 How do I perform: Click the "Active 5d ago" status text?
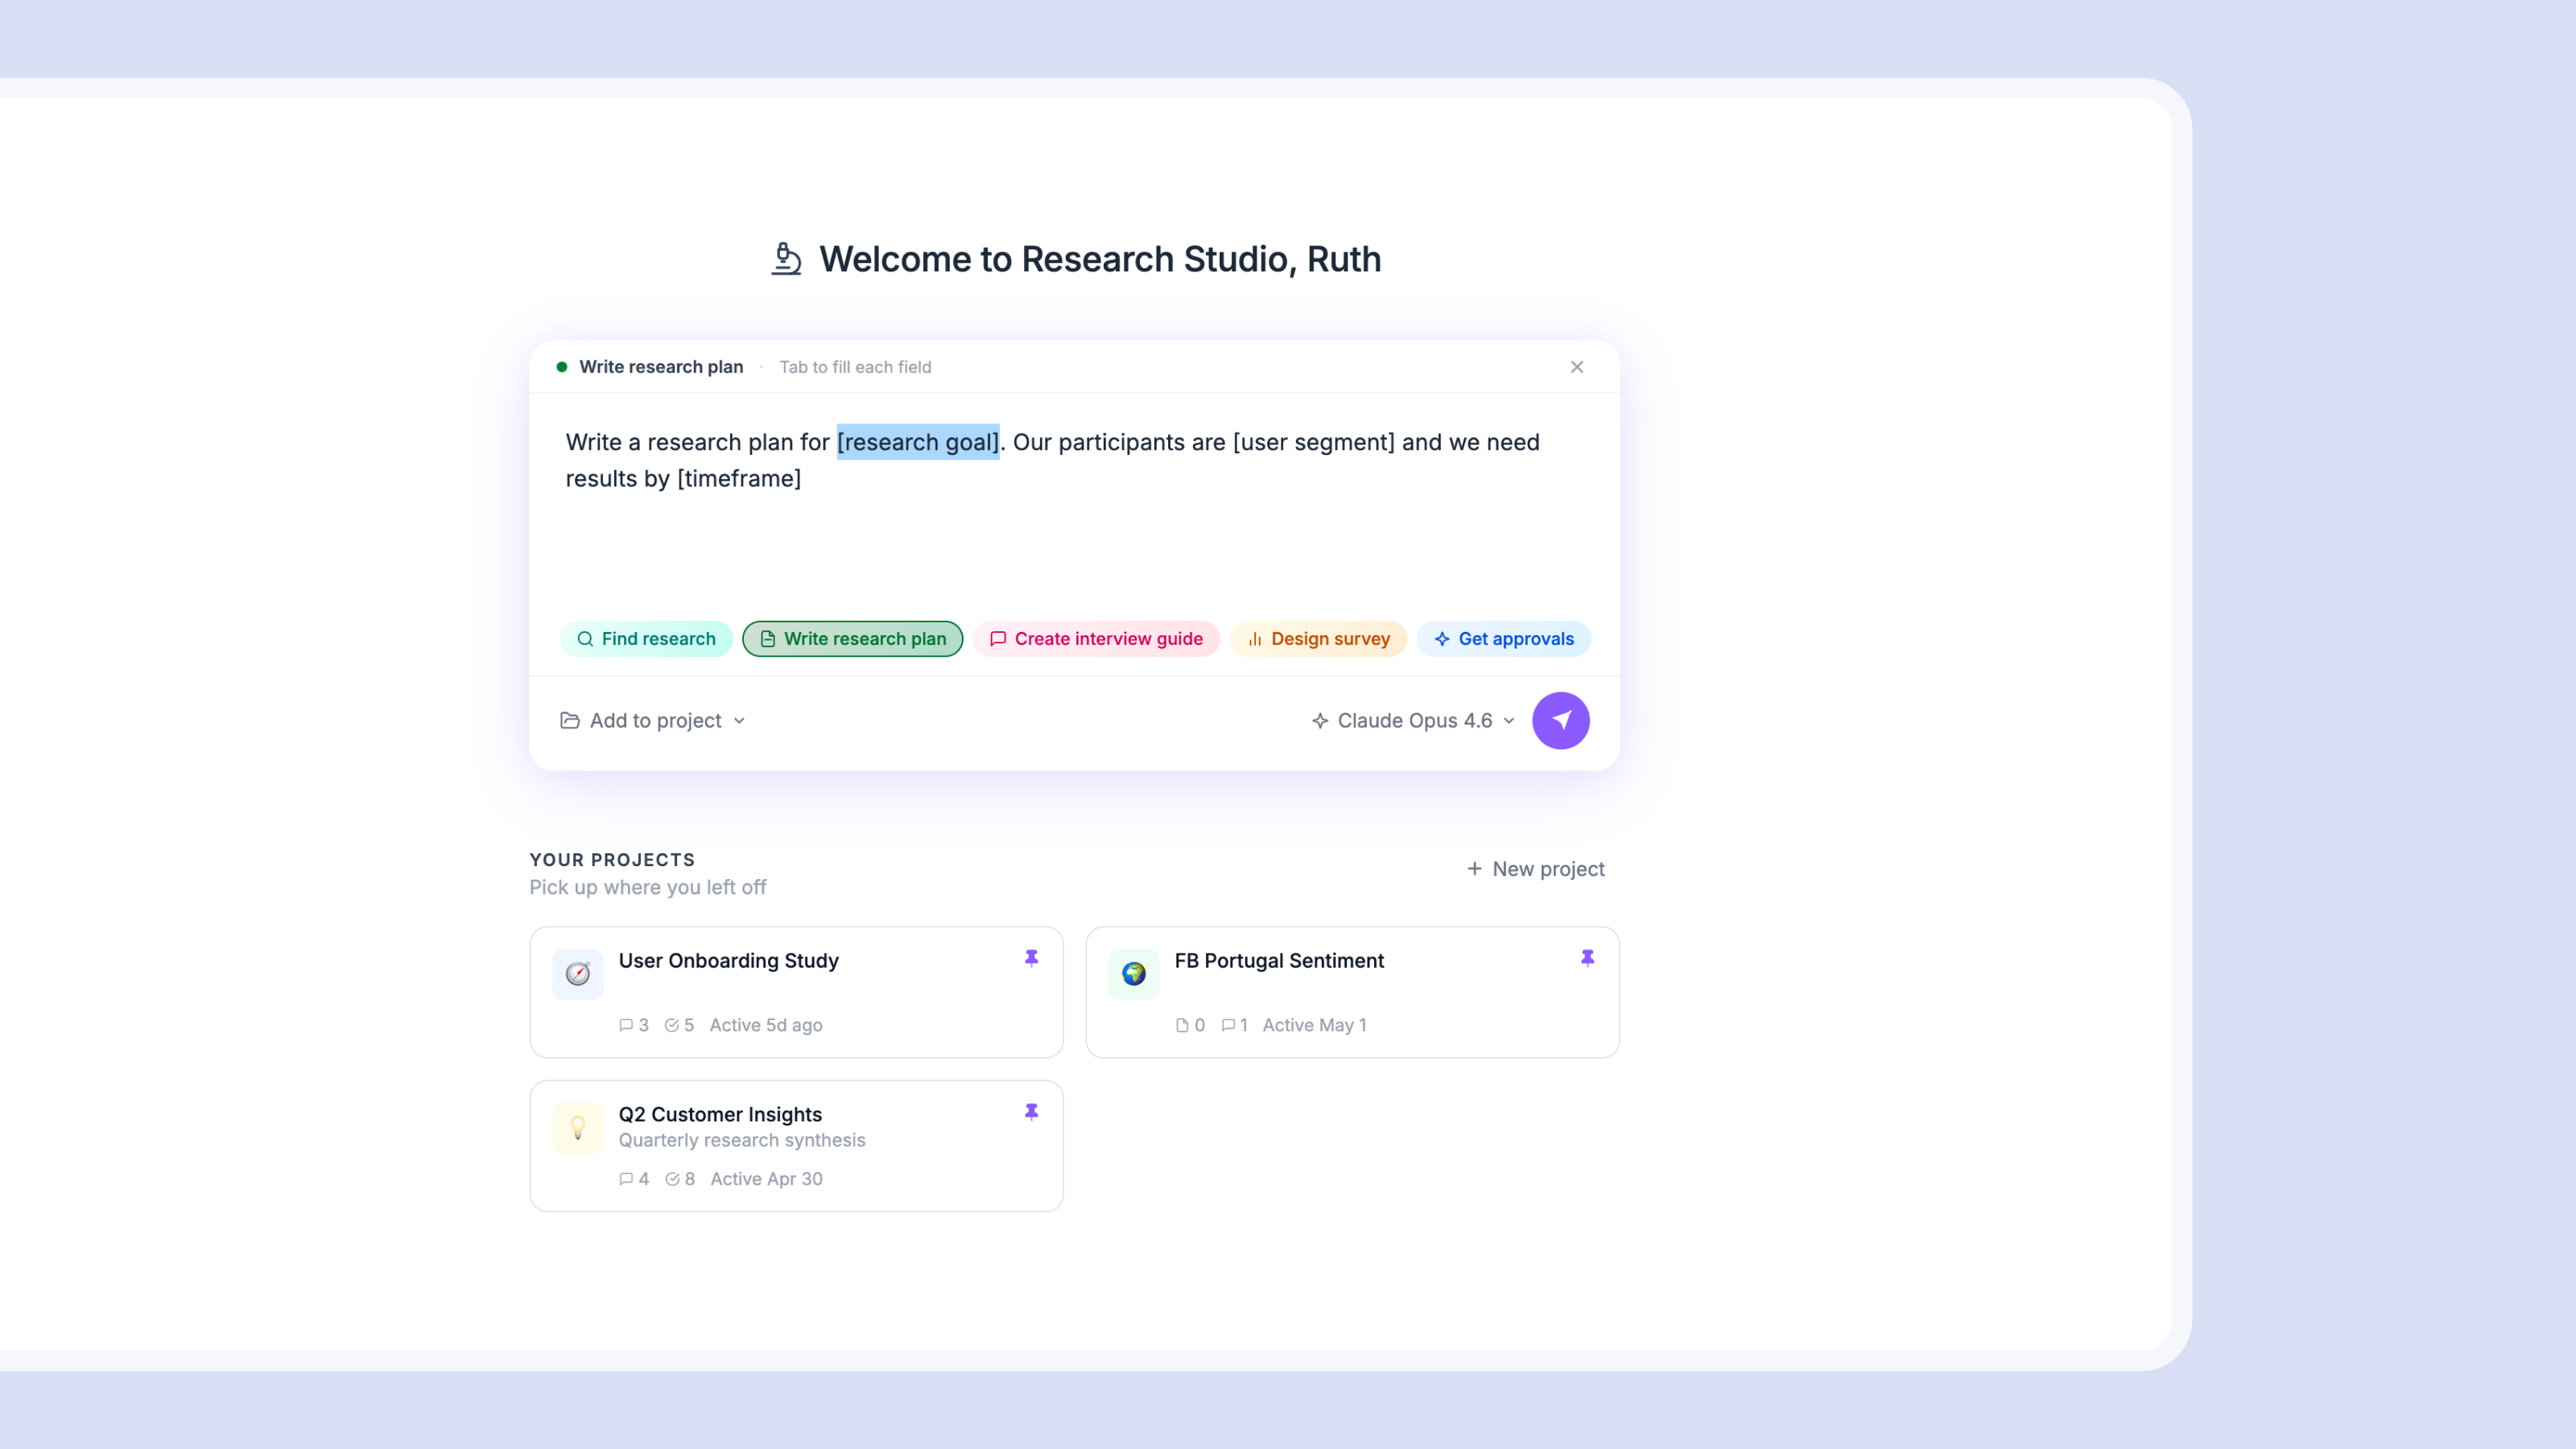click(x=766, y=1025)
